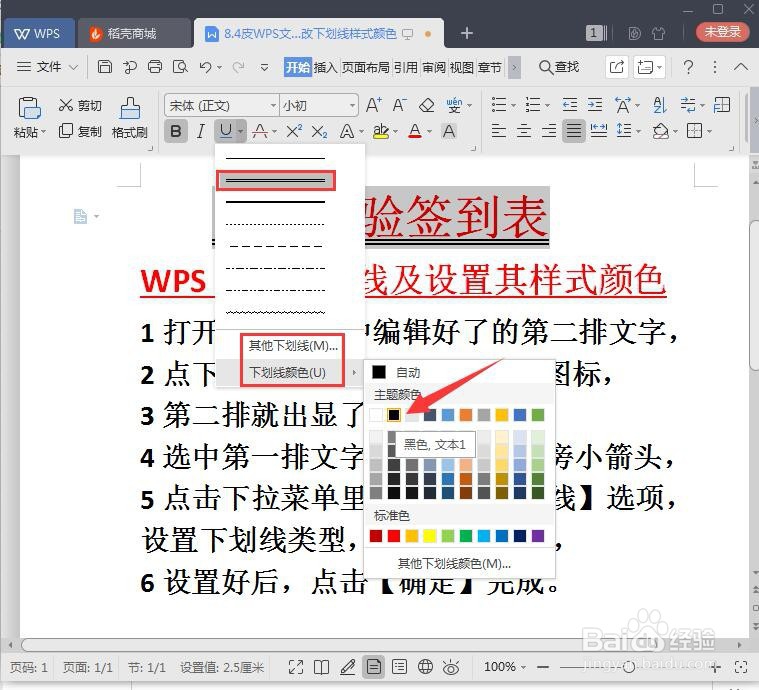Select the 页面布局 ribbon tab

(x=365, y=67)
